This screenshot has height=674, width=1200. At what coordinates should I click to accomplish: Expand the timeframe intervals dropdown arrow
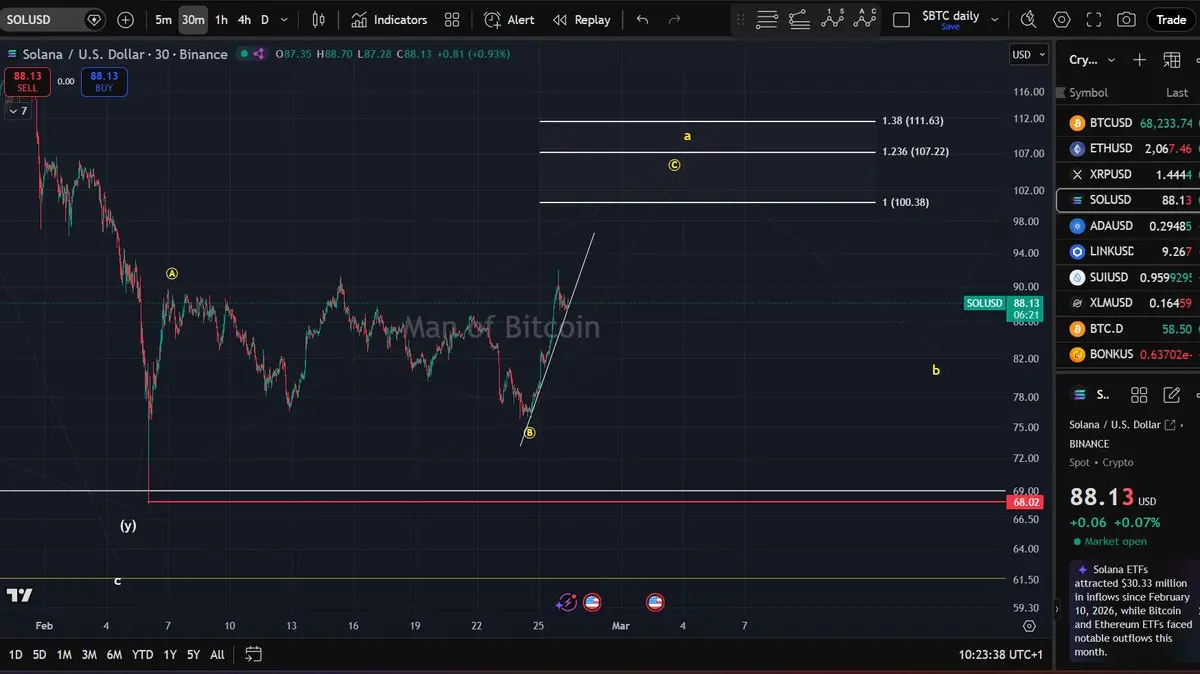pos(285,19)
